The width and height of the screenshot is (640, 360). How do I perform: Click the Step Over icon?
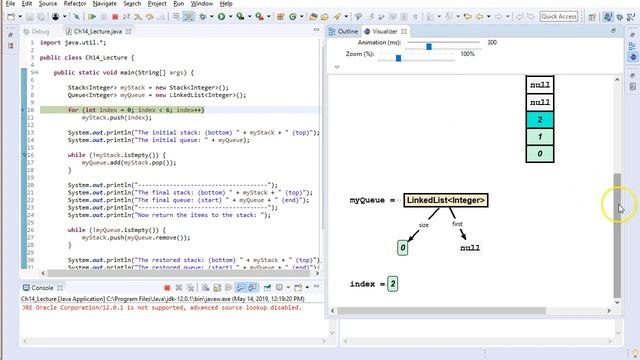(150, 17)
